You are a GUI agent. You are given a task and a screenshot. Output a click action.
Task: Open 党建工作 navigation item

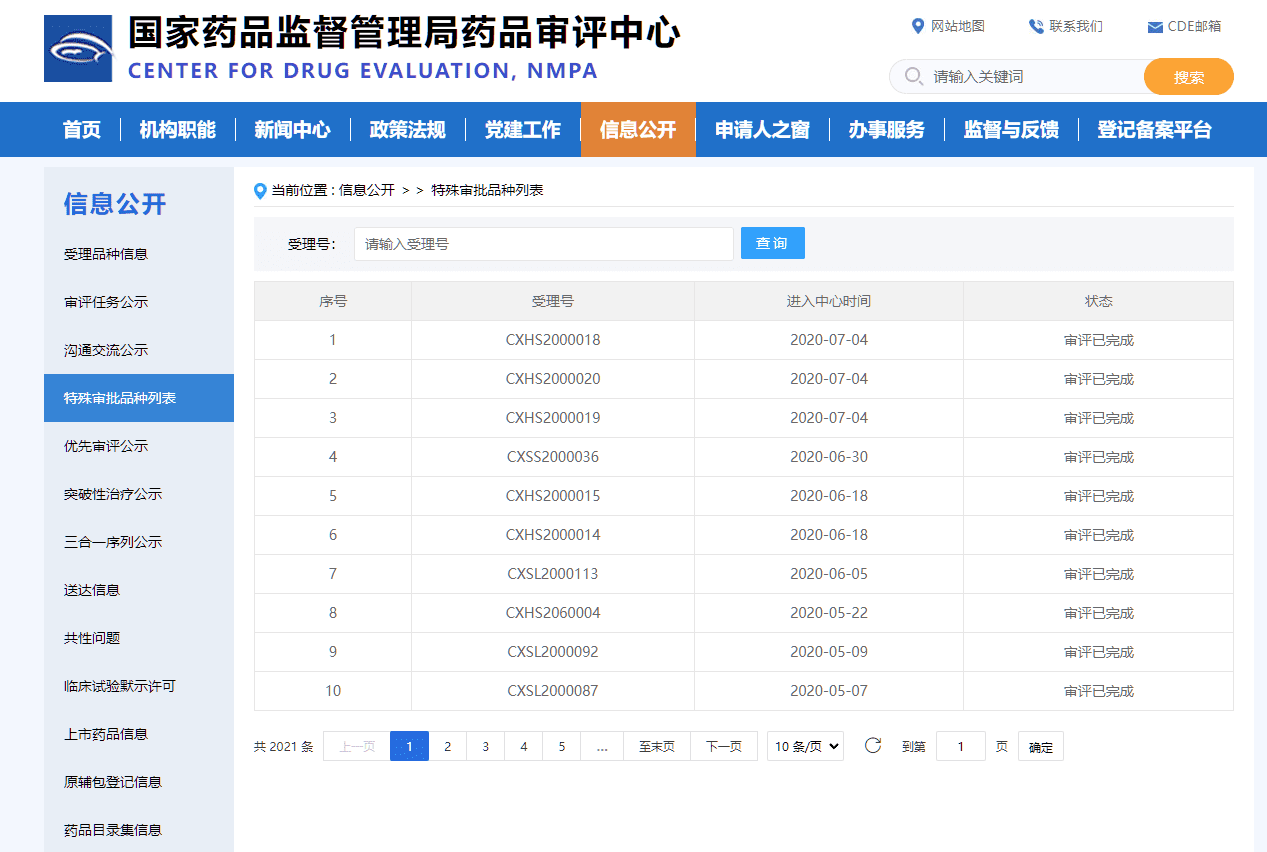pyautogui.click(x=523, y=130)
